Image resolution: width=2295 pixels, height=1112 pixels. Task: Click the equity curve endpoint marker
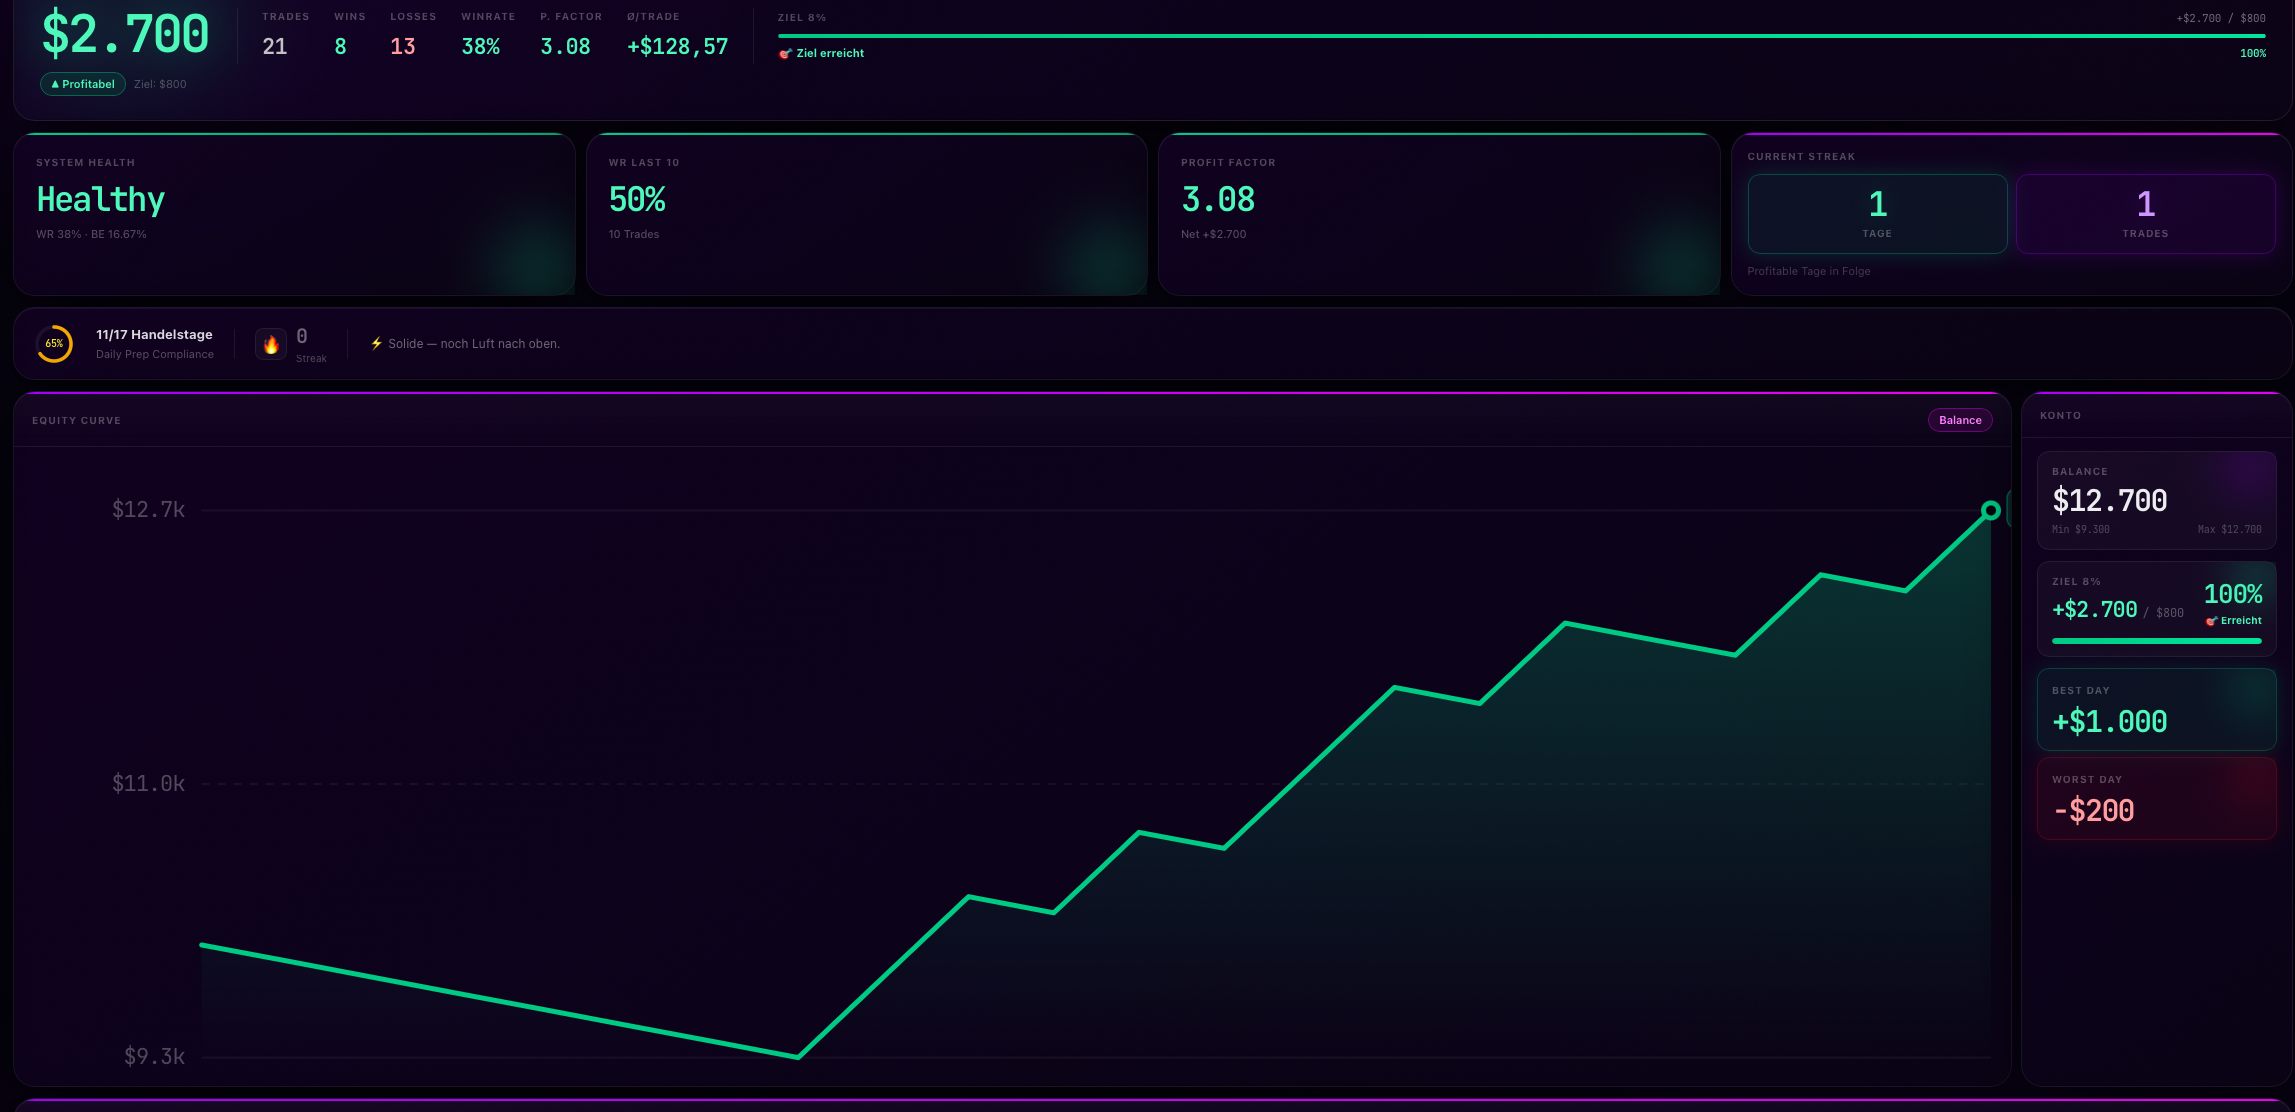pos(1990,511)
